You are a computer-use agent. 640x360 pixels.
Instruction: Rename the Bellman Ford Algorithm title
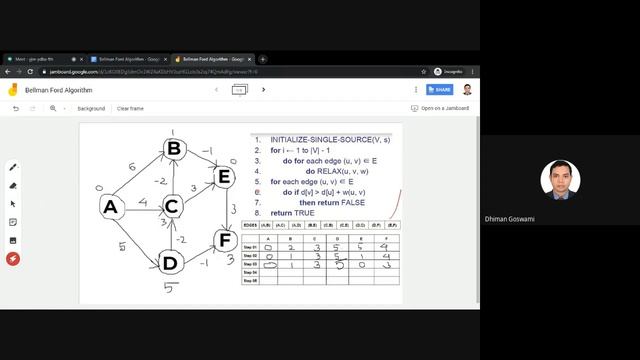(59, 90)
